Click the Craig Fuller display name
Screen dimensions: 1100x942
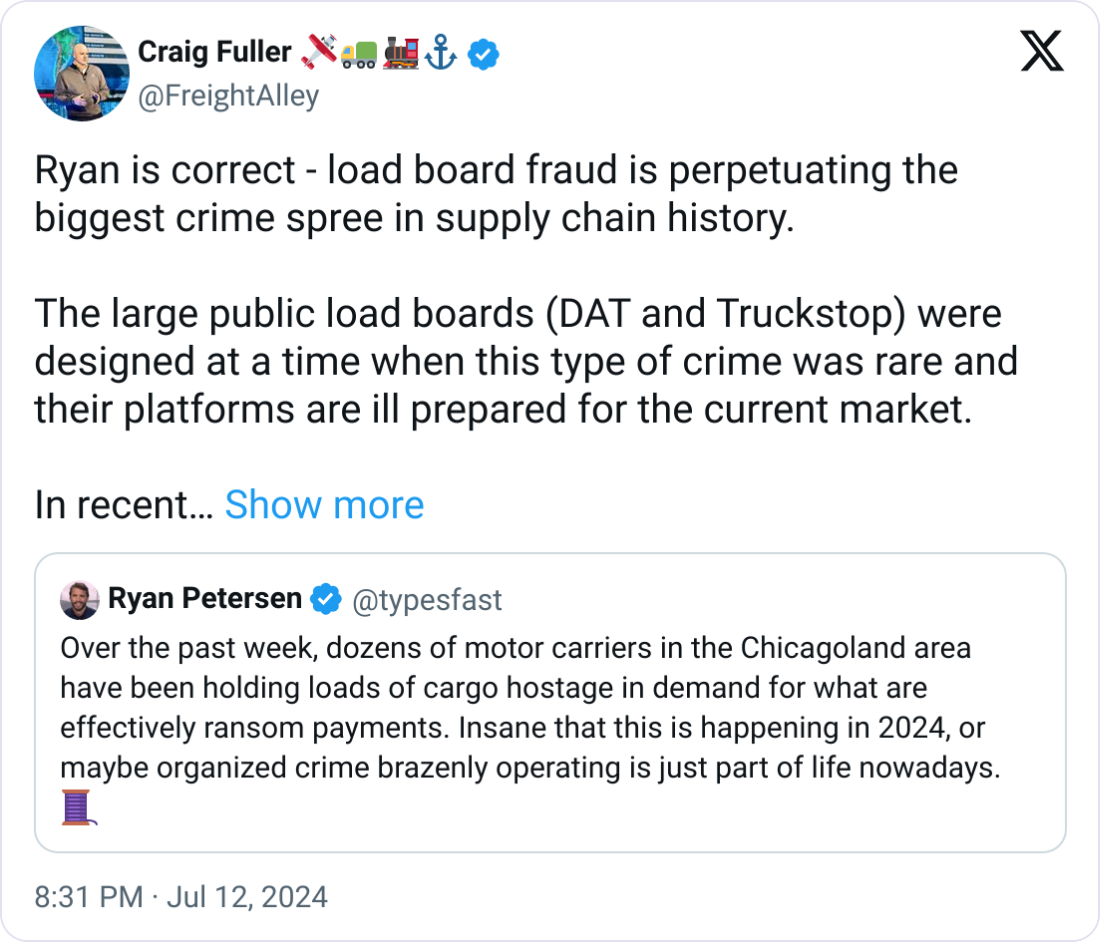pos(214,52)
